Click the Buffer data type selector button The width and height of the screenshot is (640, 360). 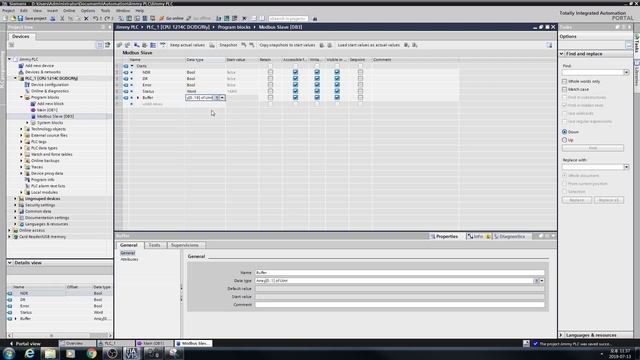click(217, 98)
